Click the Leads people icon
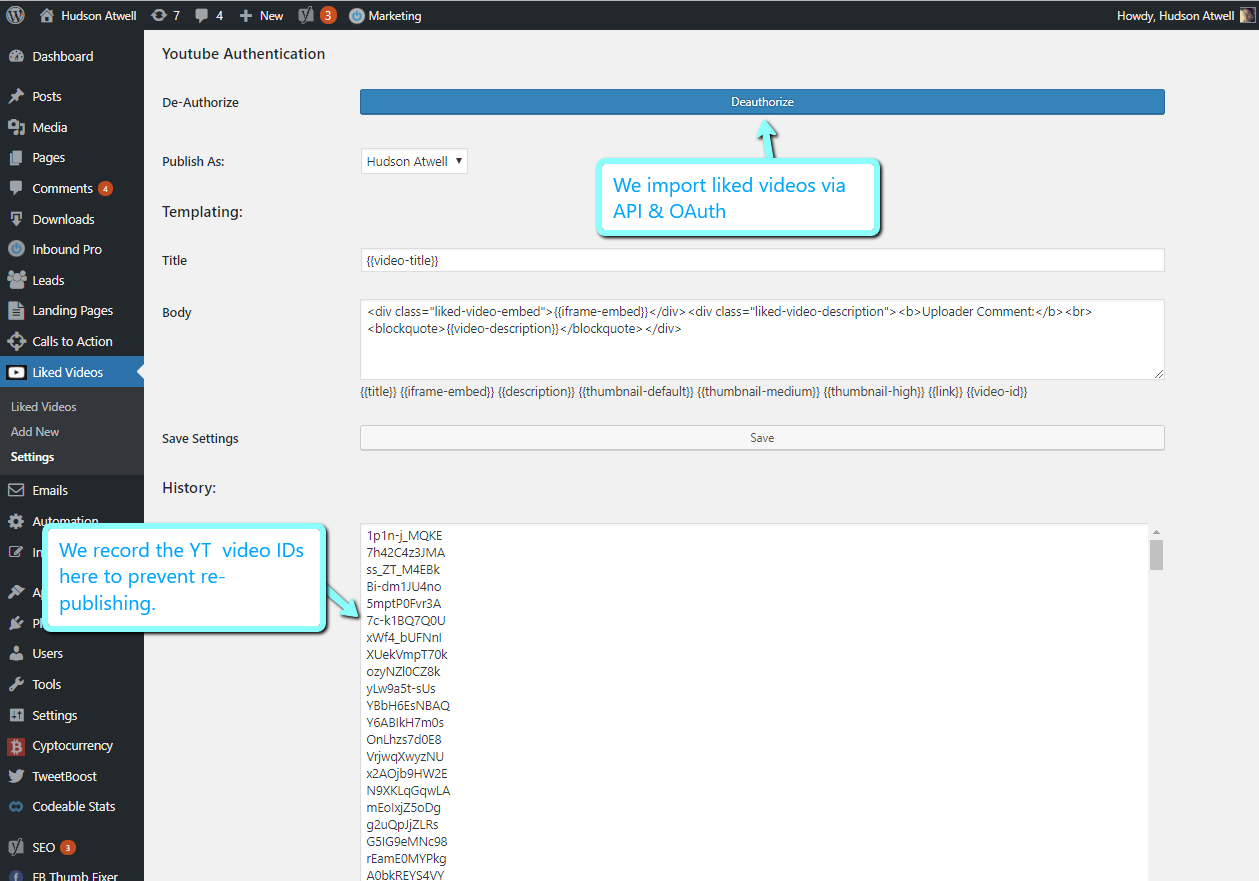This screenshot has height=881, width=1259. 16,280
